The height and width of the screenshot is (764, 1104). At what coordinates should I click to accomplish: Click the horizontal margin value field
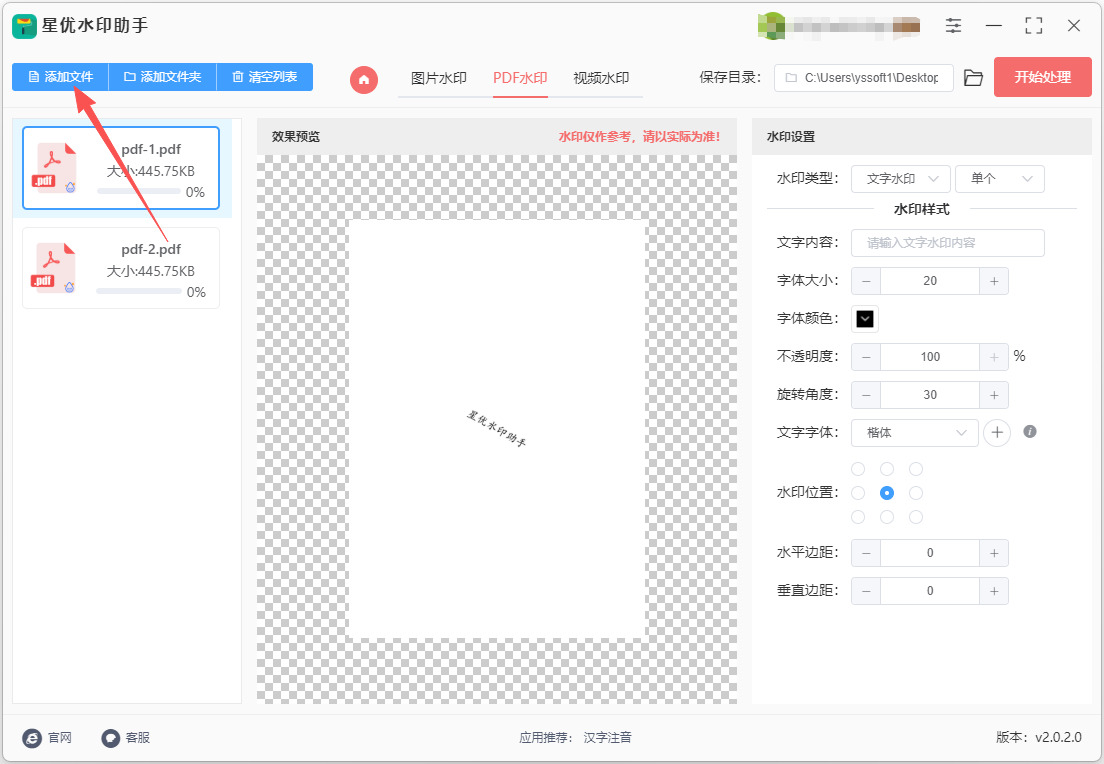coord(930,553)
